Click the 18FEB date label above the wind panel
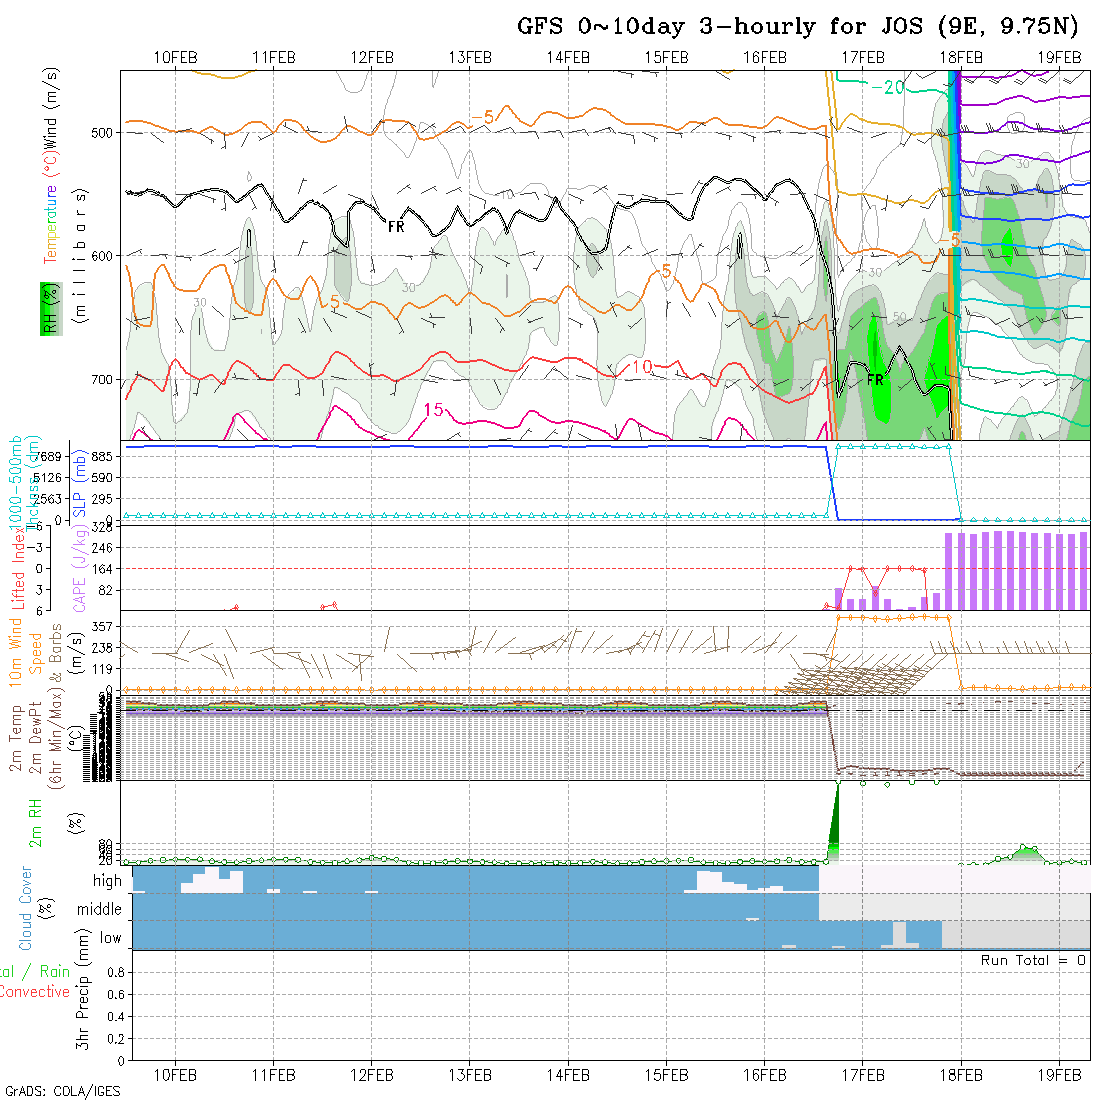 coord(961,58)
